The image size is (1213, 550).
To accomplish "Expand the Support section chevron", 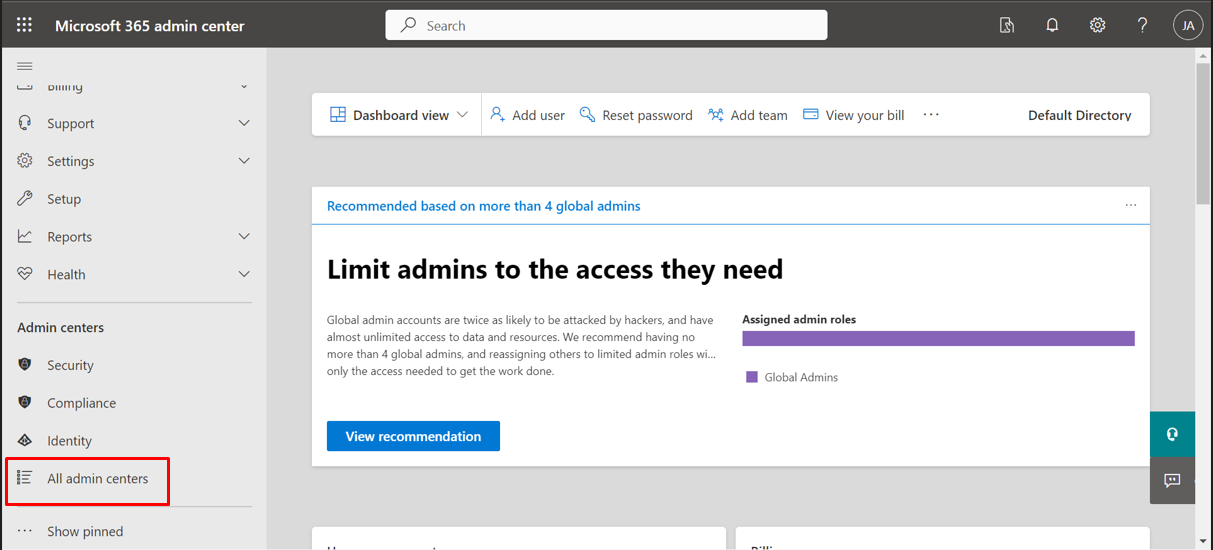I will click(x=244, y=123).
